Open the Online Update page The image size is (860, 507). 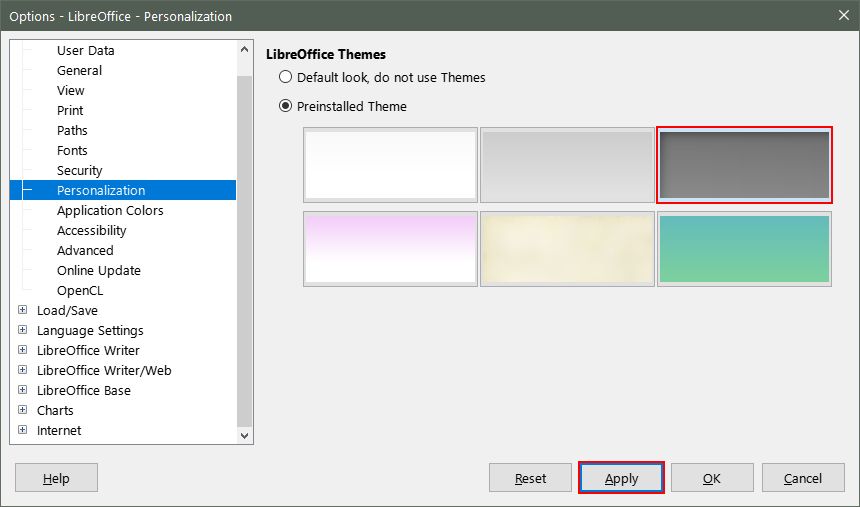point(99,271)
